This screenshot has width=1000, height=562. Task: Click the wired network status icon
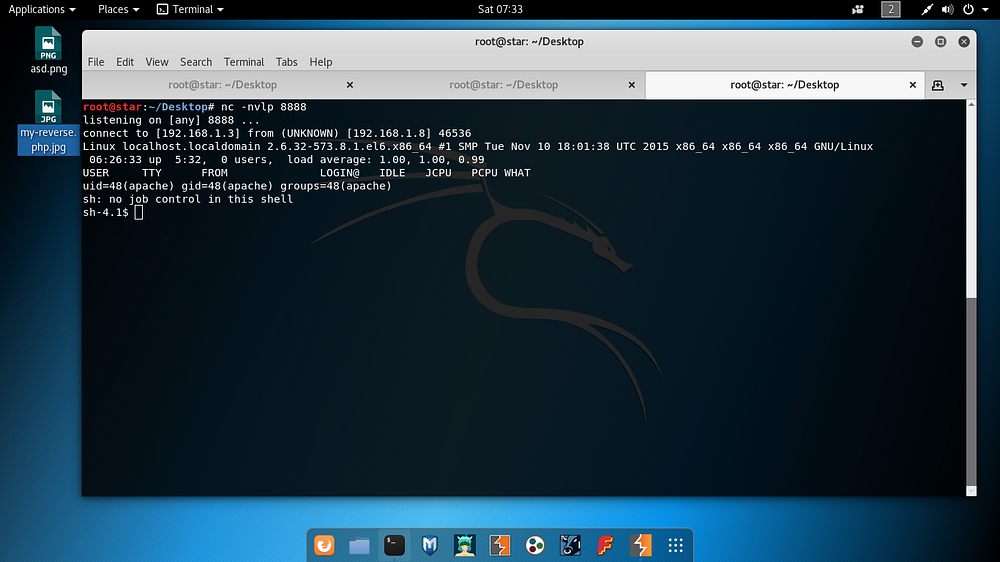click(927, 9)
